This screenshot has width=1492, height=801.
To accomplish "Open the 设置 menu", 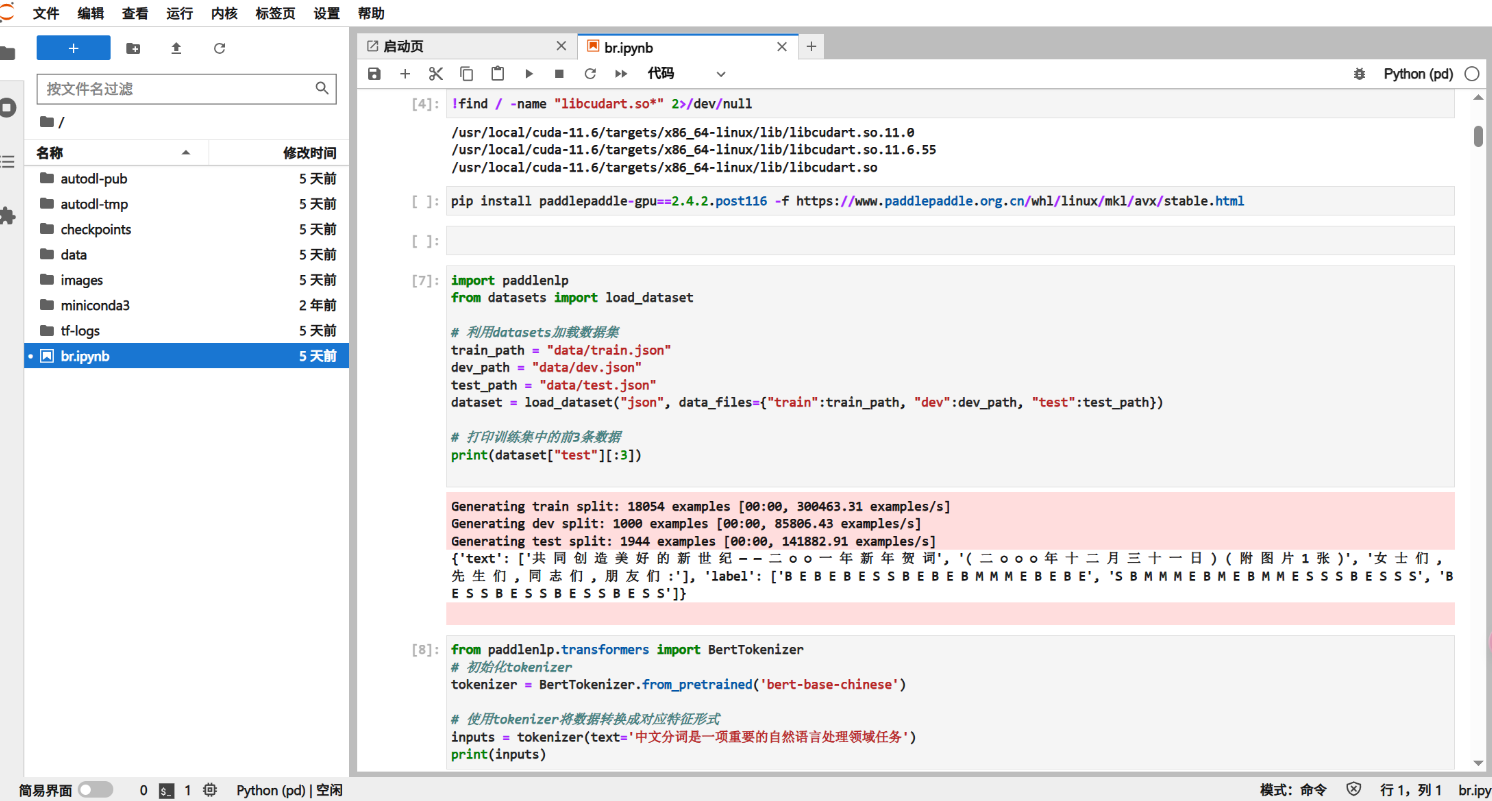I will 327,13.
